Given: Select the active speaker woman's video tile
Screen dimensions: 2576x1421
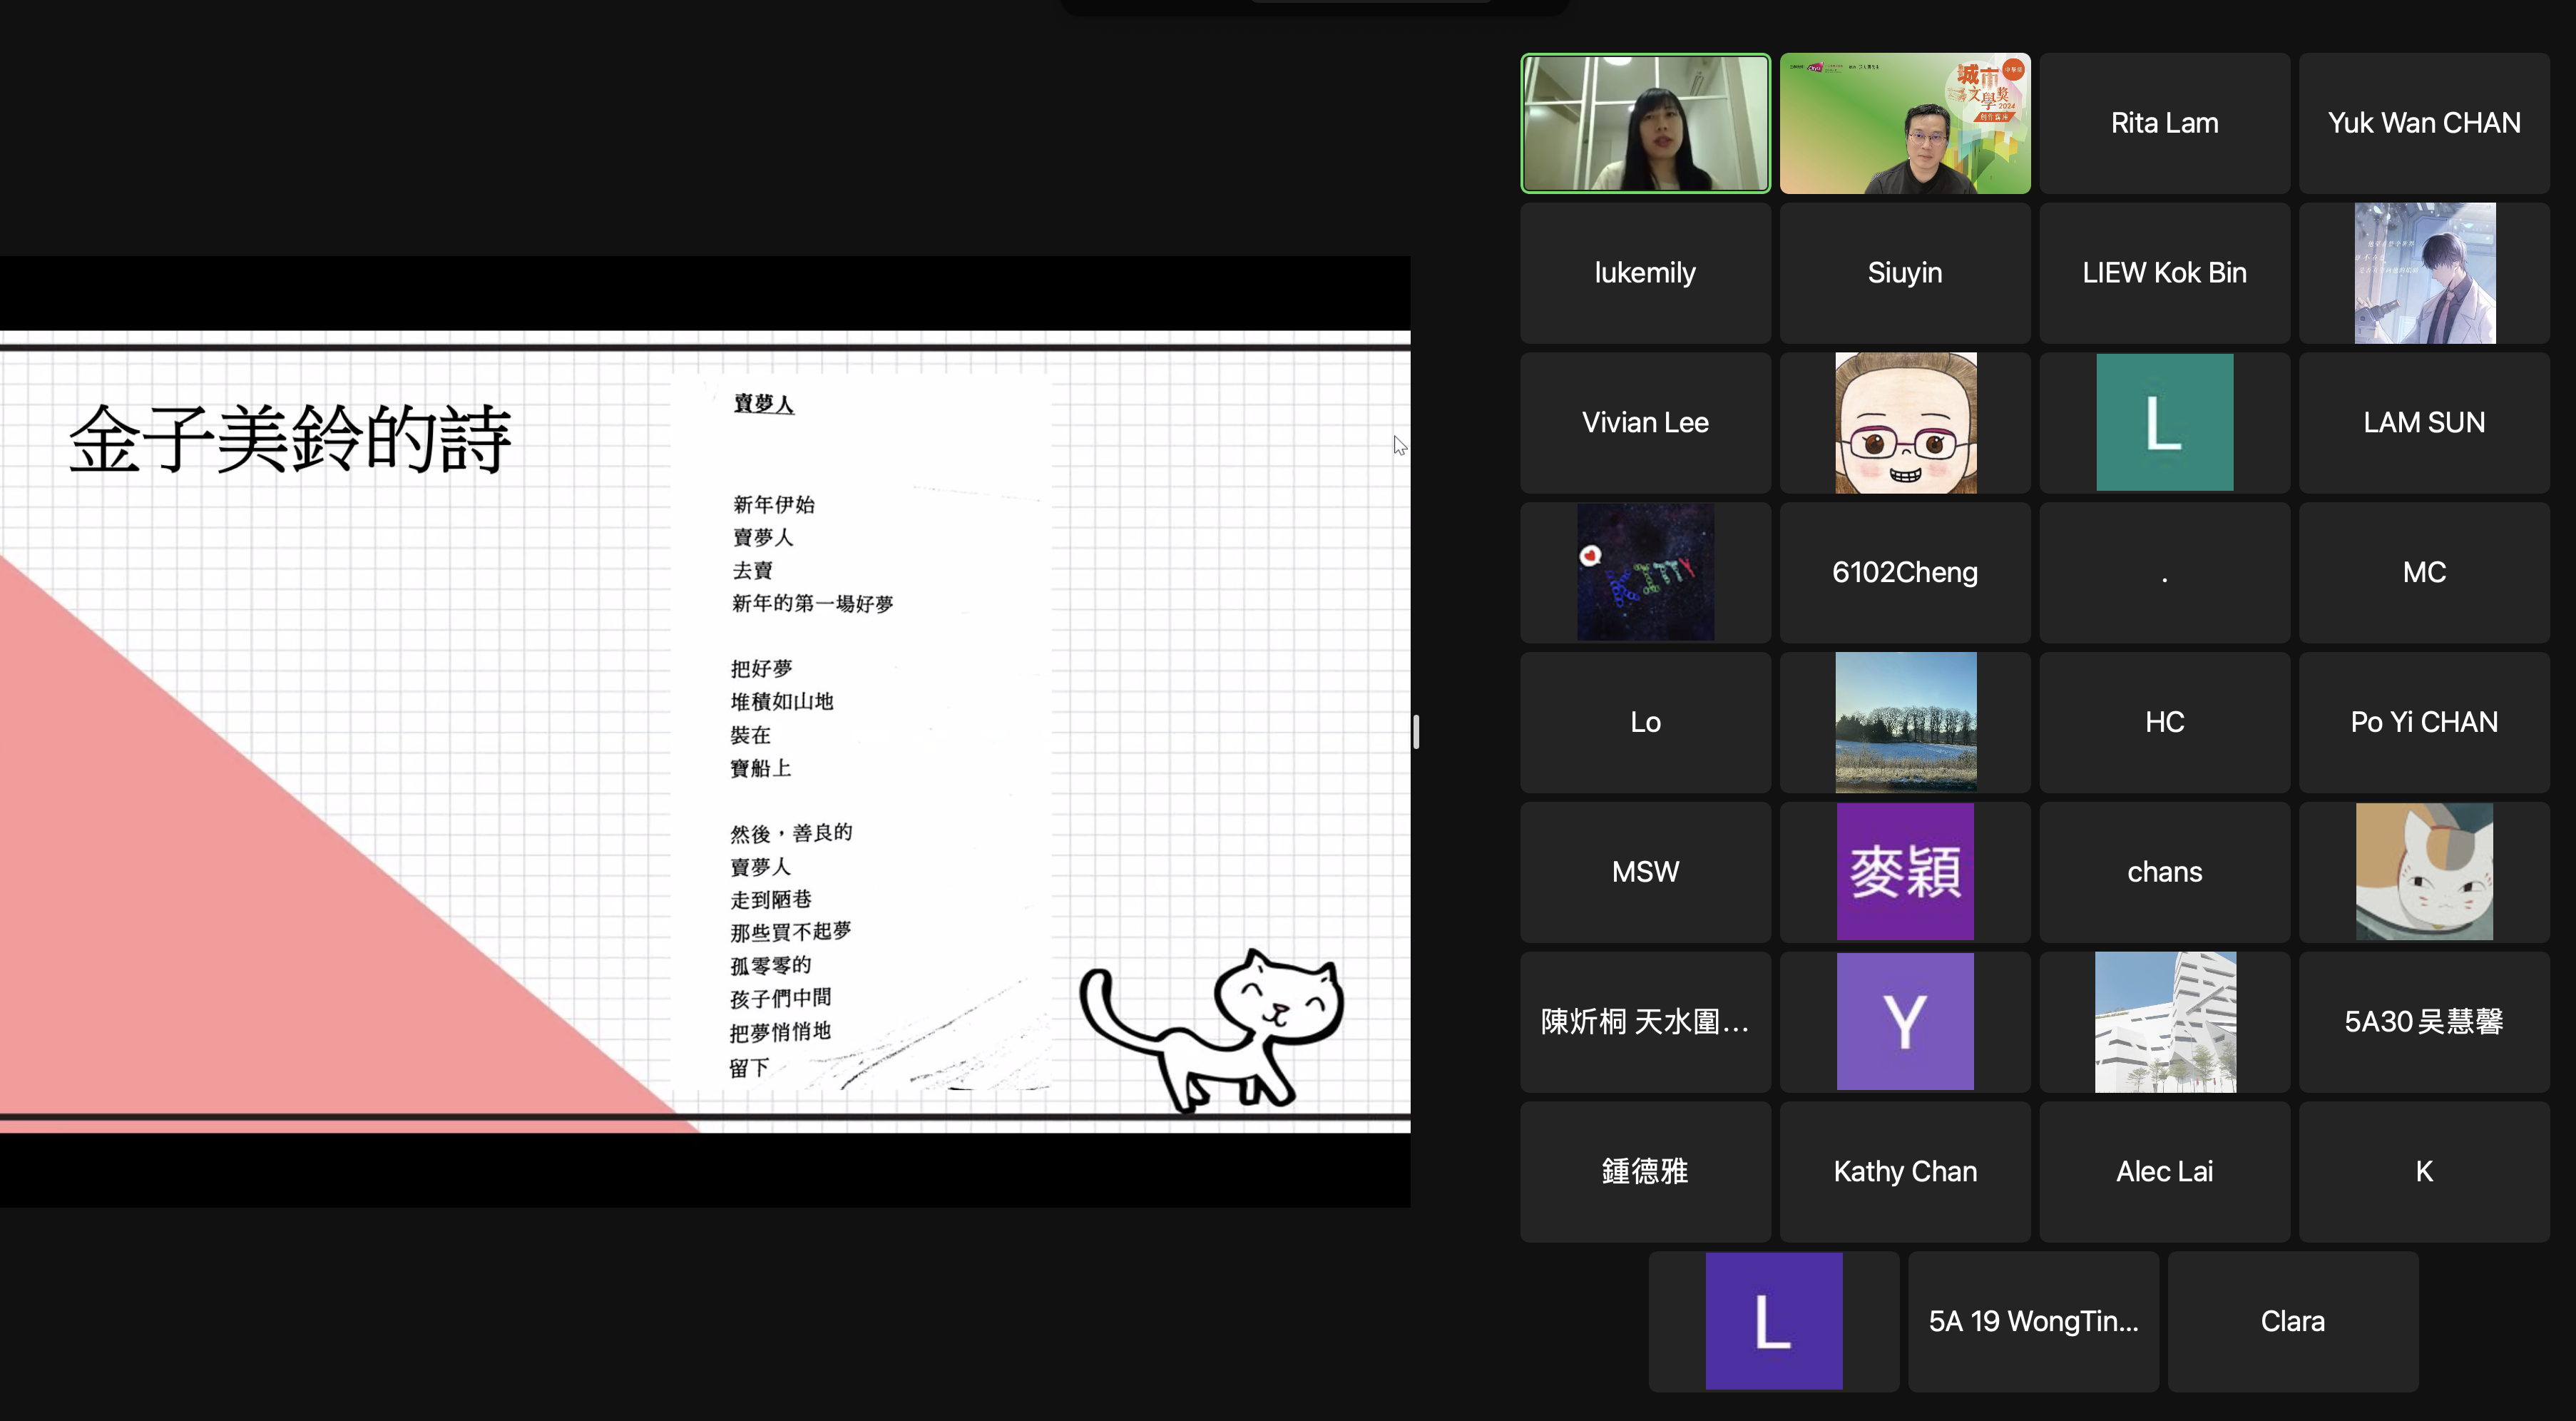Looking at the screenshot, I should 1645,123.
